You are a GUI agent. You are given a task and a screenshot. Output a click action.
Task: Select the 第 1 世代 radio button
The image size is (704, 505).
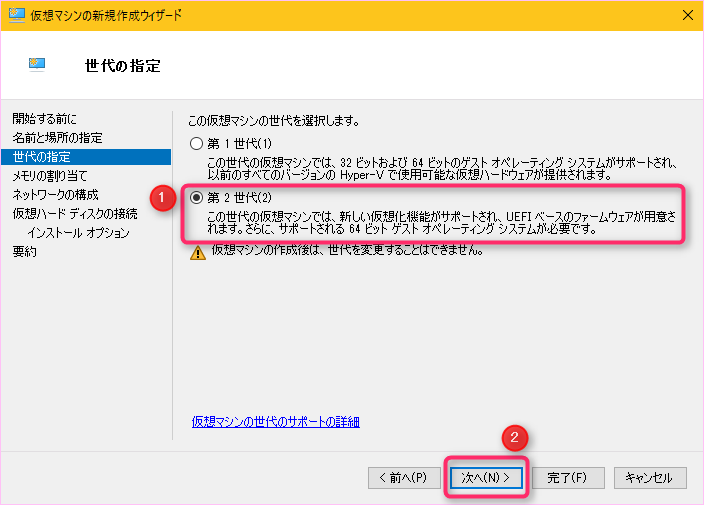pos(196,144)
